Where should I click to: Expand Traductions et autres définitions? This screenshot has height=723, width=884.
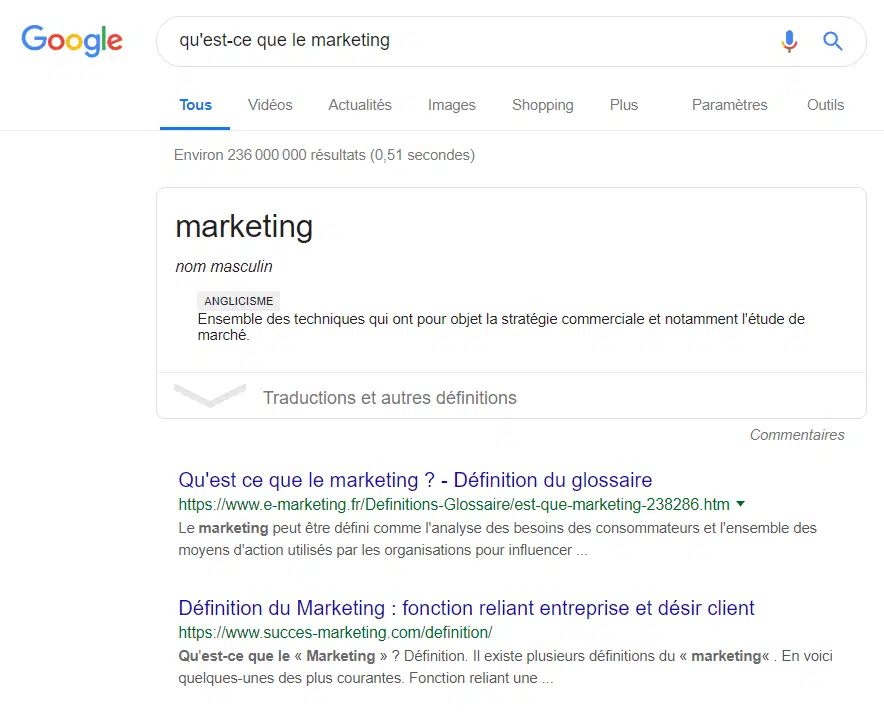coord(390,398)
